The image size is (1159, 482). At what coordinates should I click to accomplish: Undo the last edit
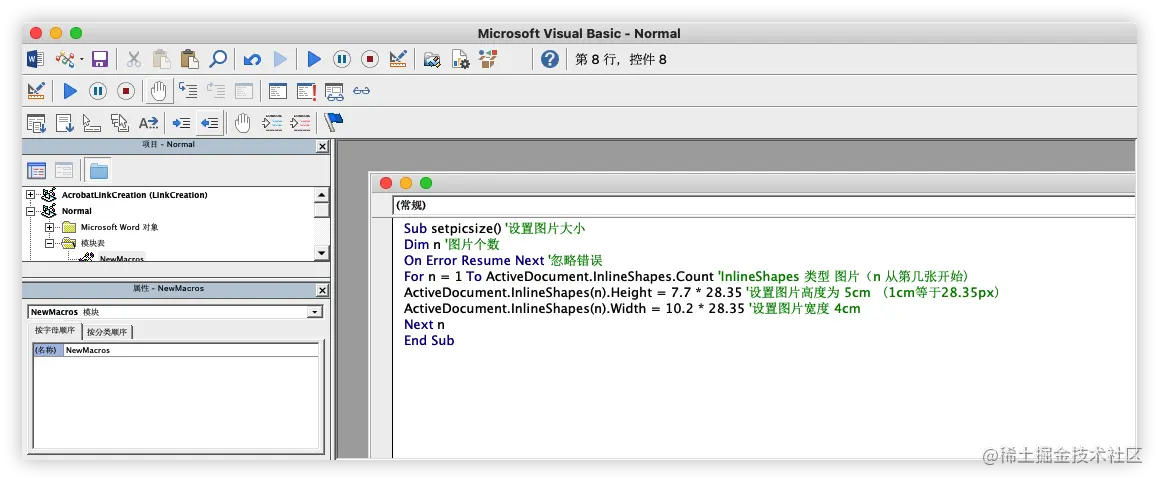(252, 59)
